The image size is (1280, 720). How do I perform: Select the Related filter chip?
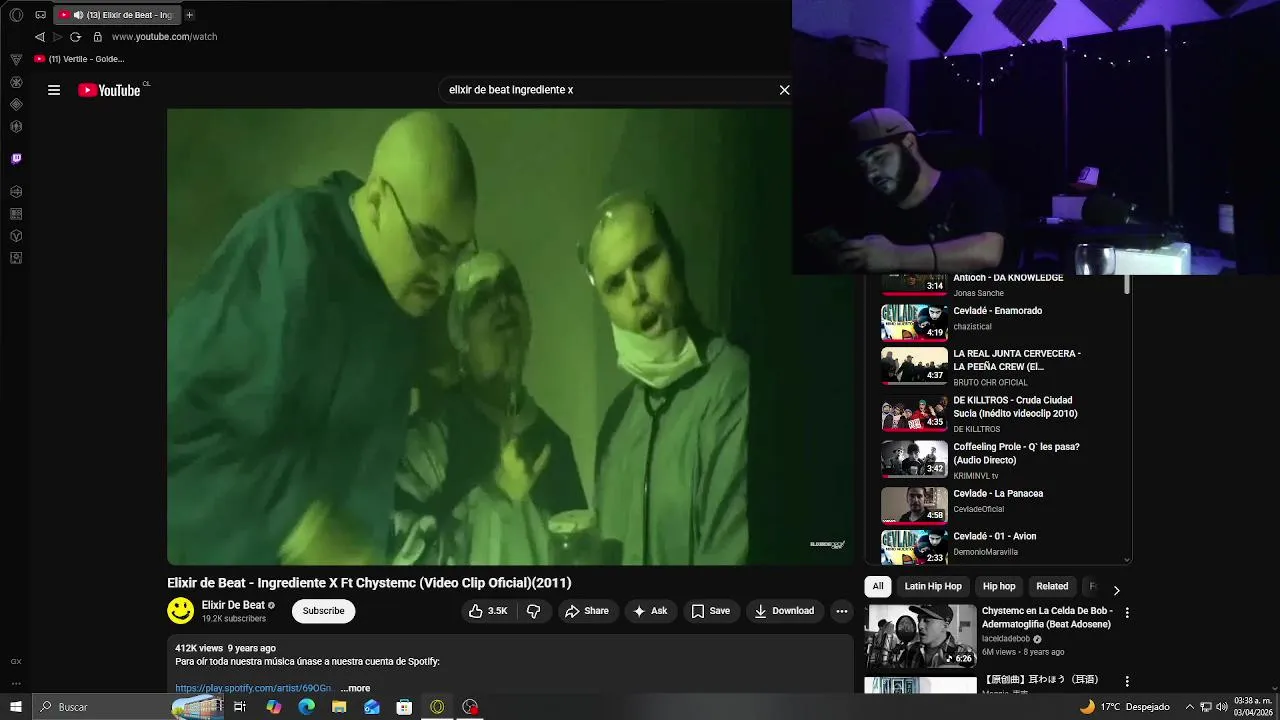click(1052, 586)
